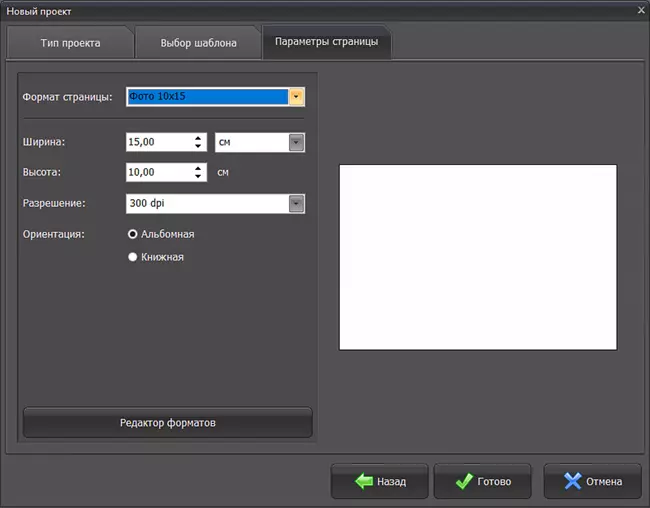Click the Назад button with green arrow
The height and width of the screenshot is (508, 650).
click(379, 481)
